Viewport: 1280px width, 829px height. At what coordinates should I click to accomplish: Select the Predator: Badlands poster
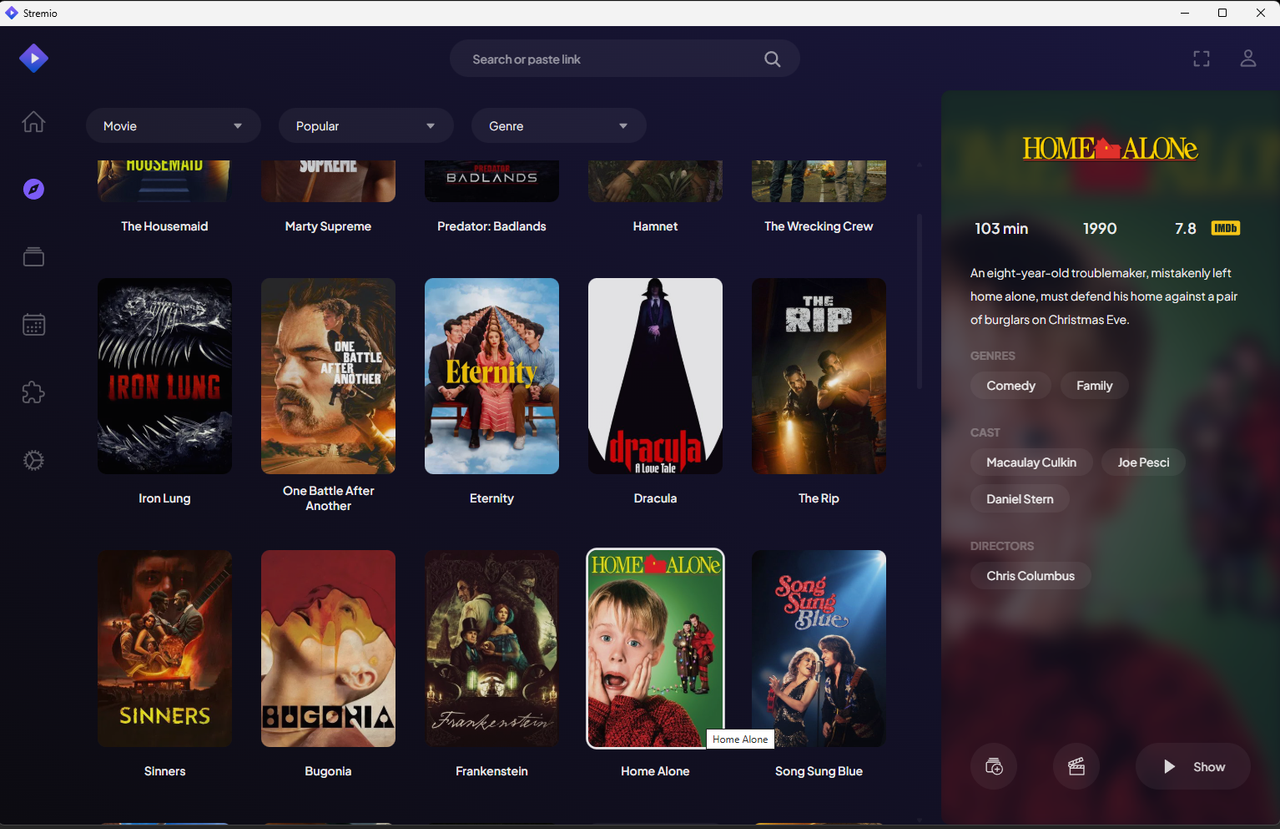pos(492,181)
